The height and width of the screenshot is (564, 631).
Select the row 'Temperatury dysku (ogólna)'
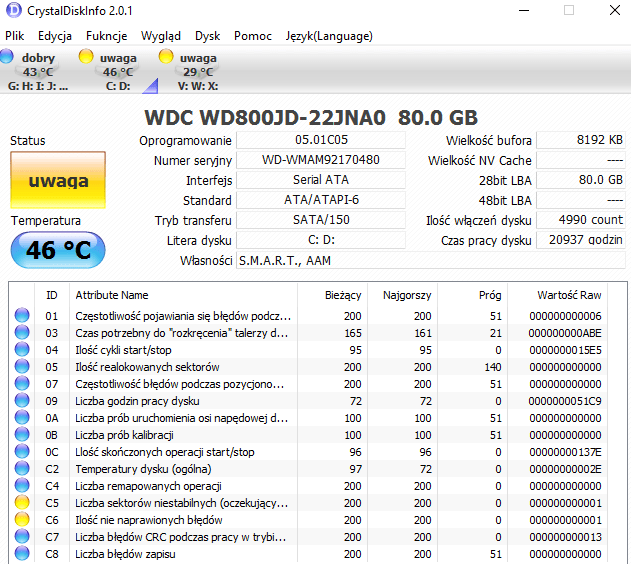click(x=308, y=469)
